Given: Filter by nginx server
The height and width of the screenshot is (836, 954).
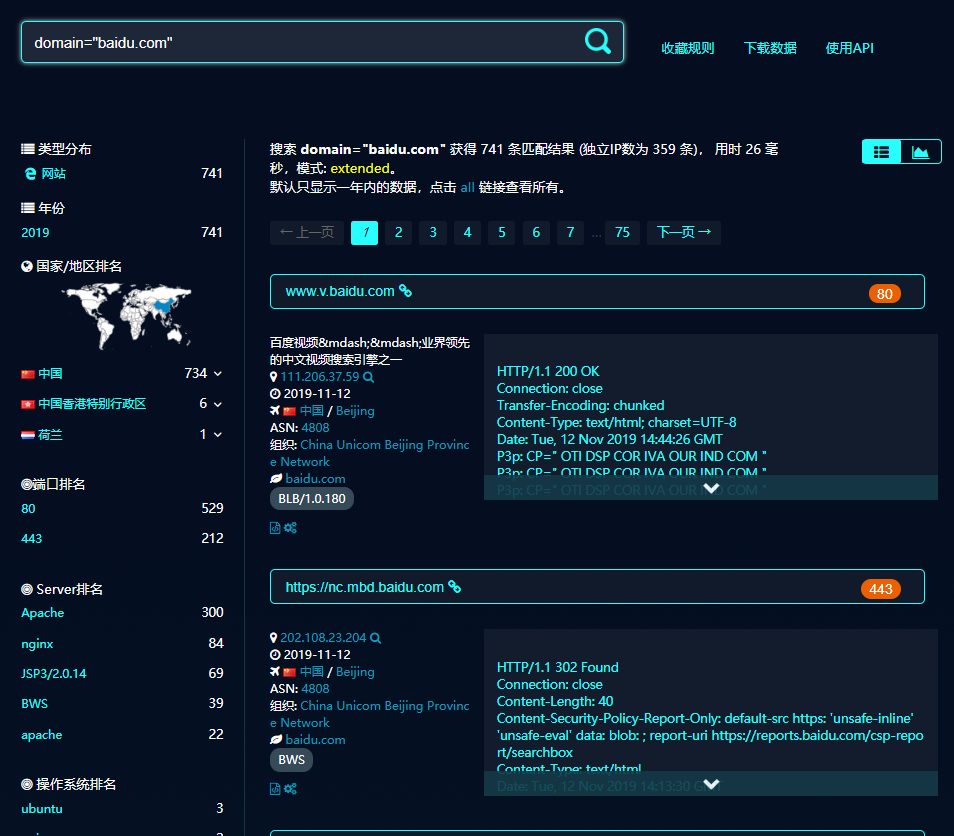Looking at the screenshot, I should click(37, 644).
